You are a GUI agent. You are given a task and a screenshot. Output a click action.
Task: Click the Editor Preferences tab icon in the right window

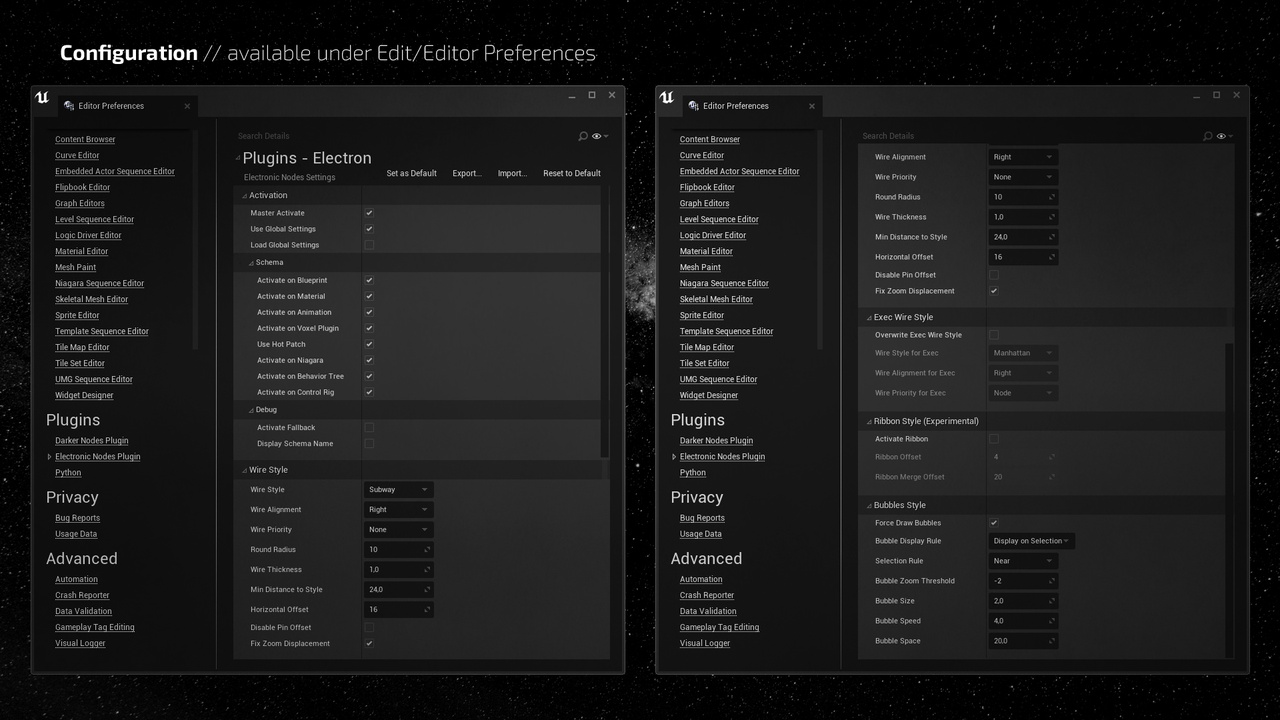coord(693,106)
